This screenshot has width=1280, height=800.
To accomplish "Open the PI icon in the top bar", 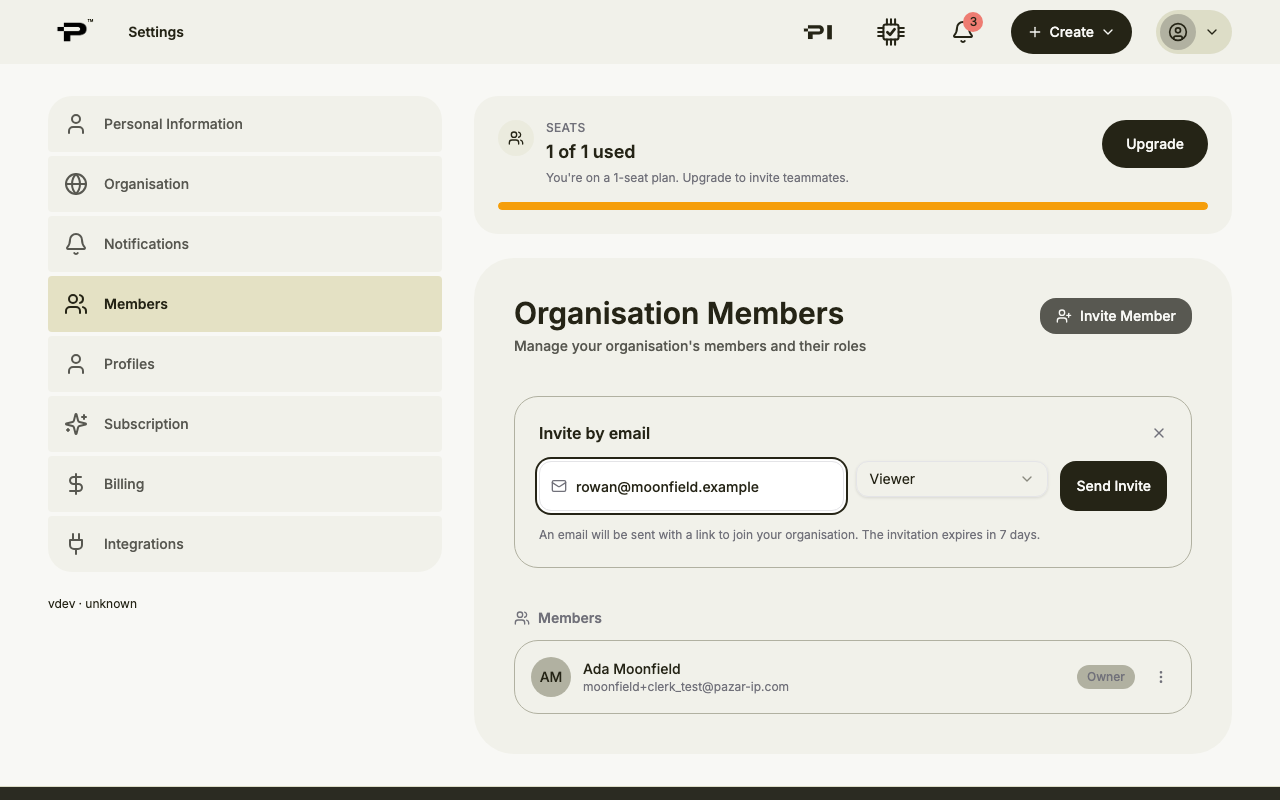I will 818,32.
